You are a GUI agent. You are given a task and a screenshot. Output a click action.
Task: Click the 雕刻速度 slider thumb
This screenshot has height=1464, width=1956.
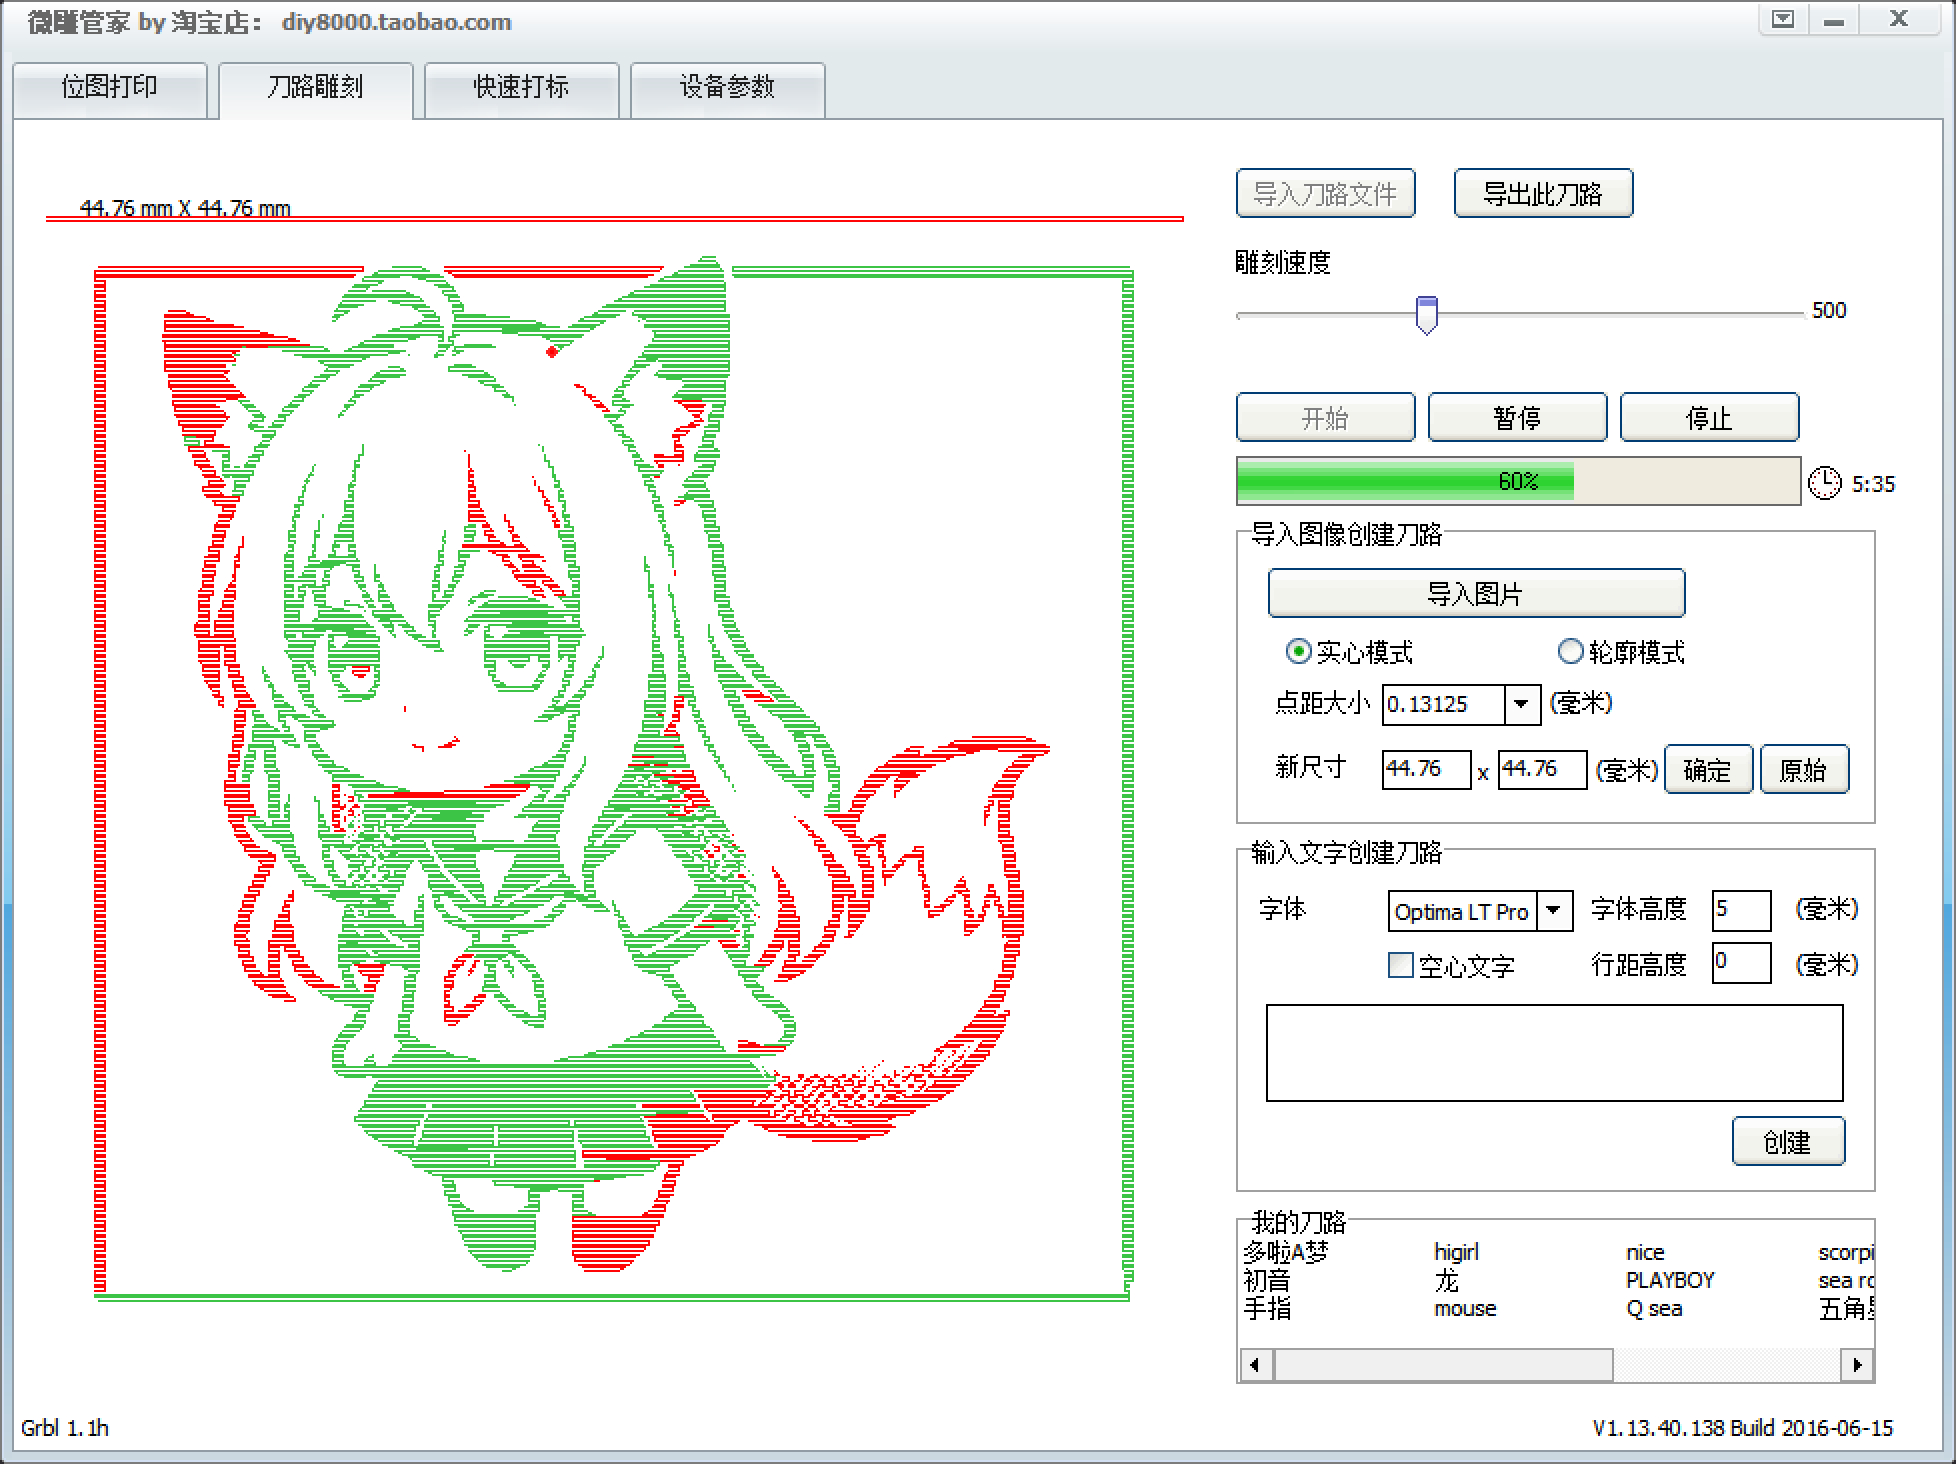[1427, 314]
